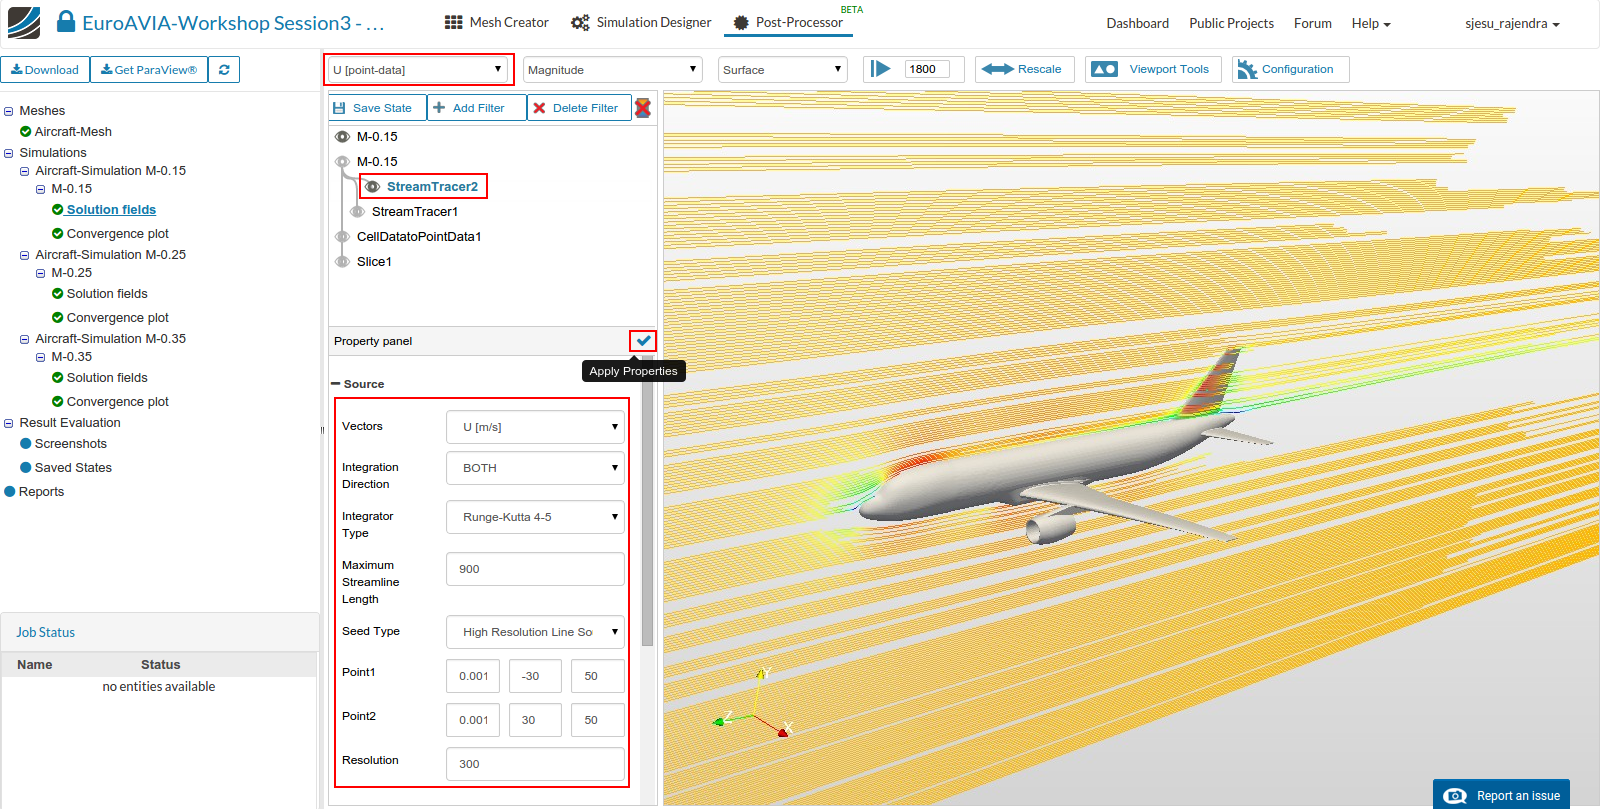Click the refresh icon next to Get ParaView
The image size is (1600, 809).
click(x=224, y=70)
